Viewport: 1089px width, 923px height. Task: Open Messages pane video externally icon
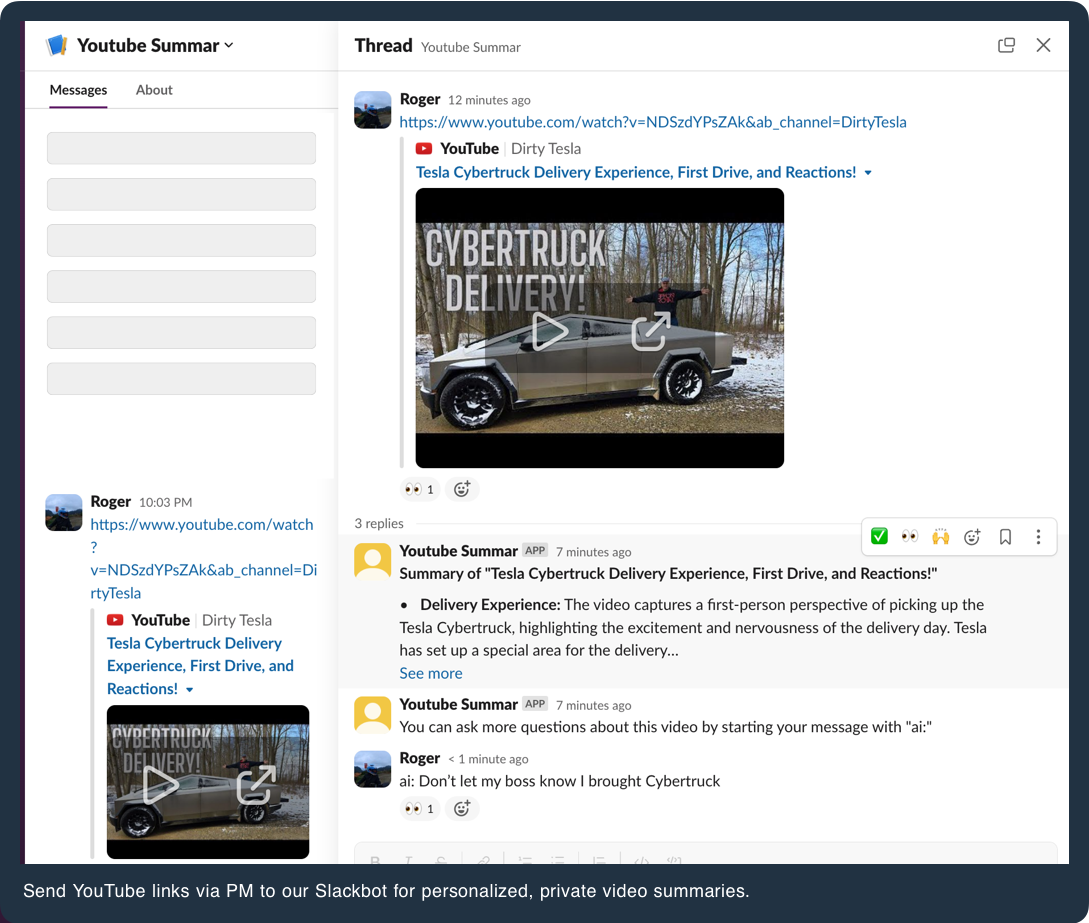(x=256, y=785)
